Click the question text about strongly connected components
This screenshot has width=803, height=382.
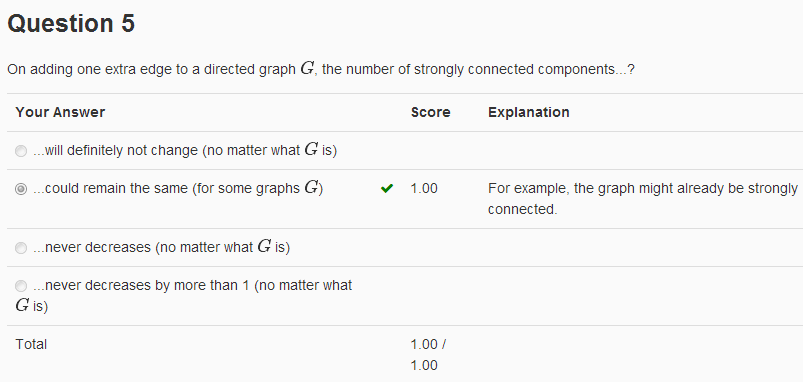point(321,69)
